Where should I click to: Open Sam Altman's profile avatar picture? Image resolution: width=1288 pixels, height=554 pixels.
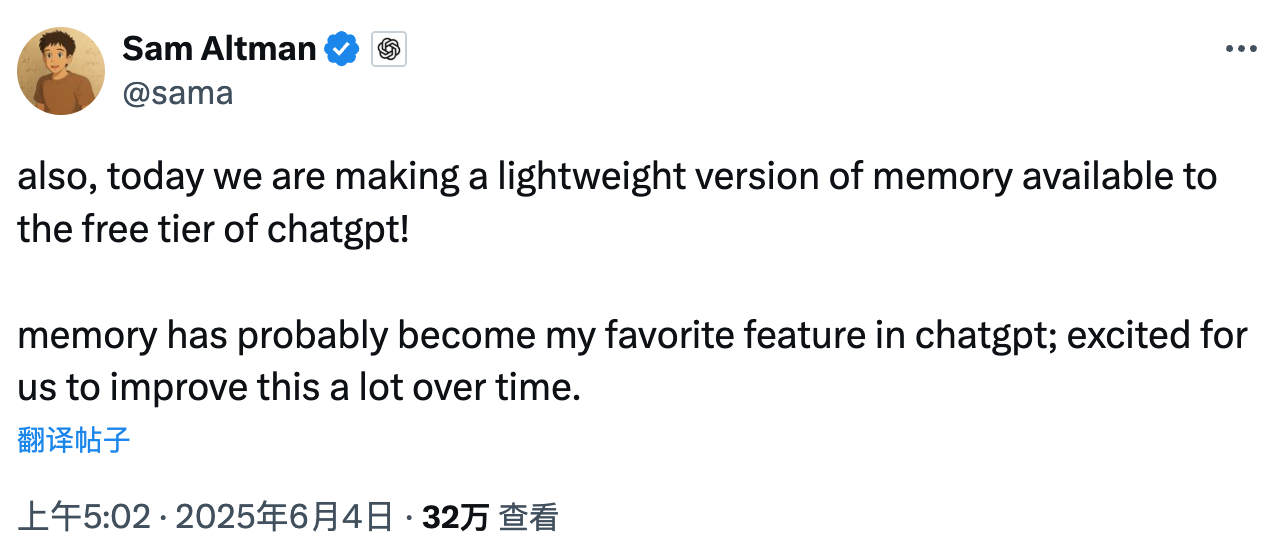61,71
